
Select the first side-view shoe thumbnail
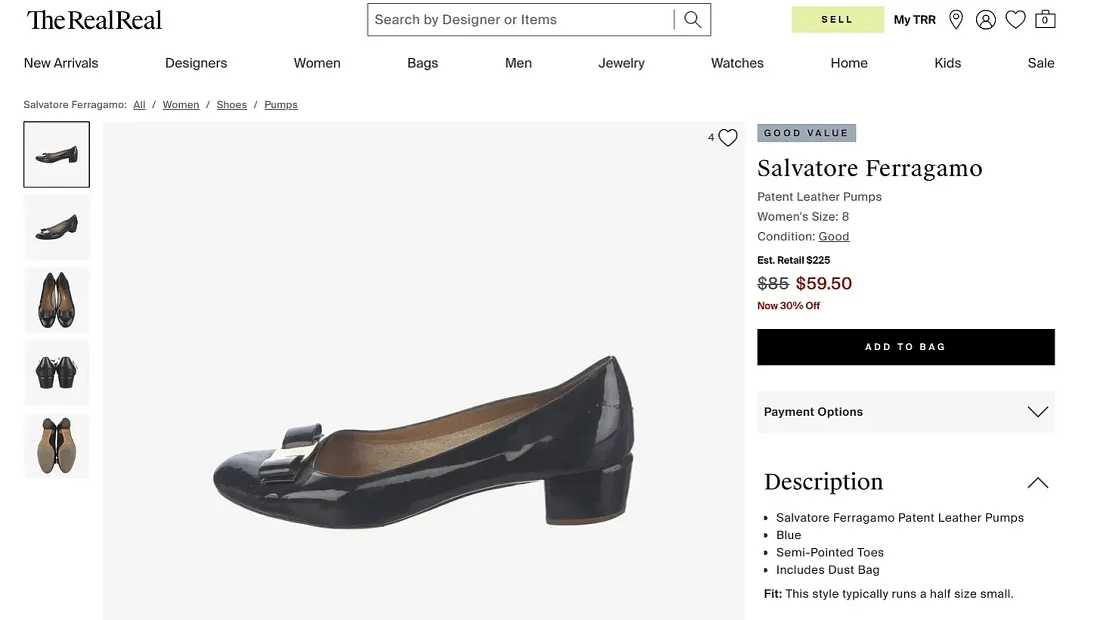click(x=57, y=154)
